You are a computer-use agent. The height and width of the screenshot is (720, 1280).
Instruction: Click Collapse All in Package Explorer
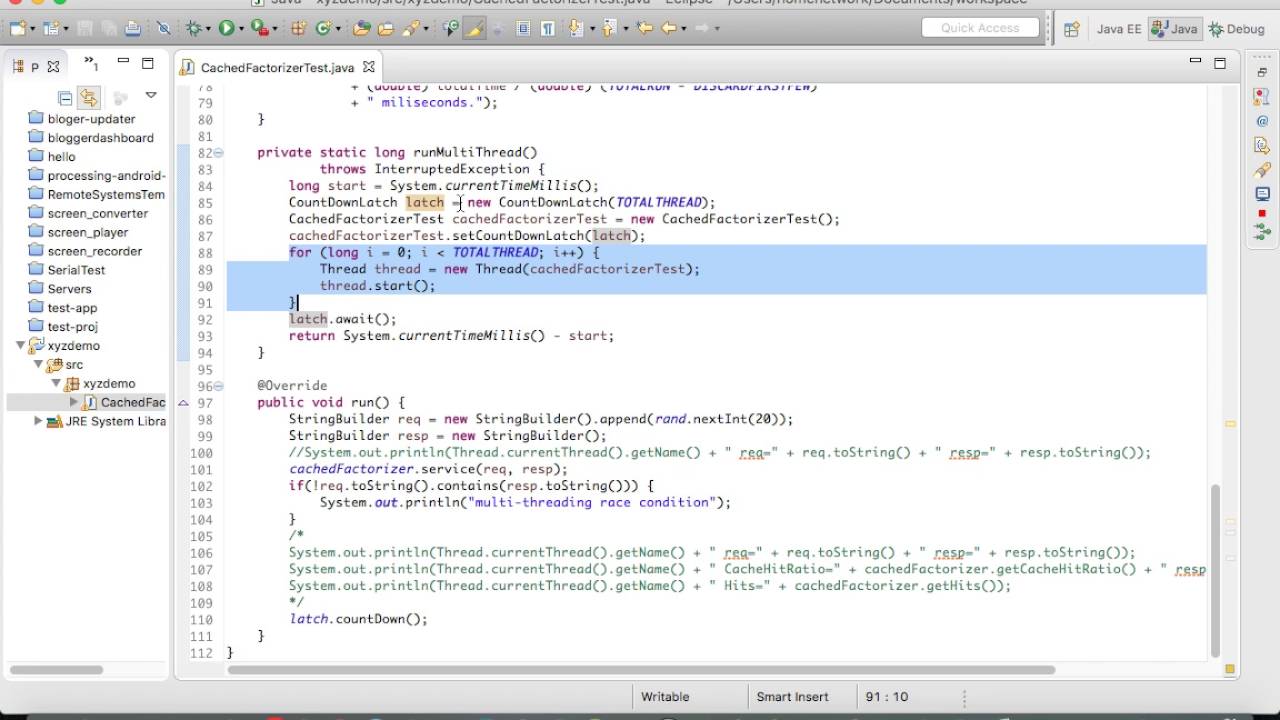65,98
